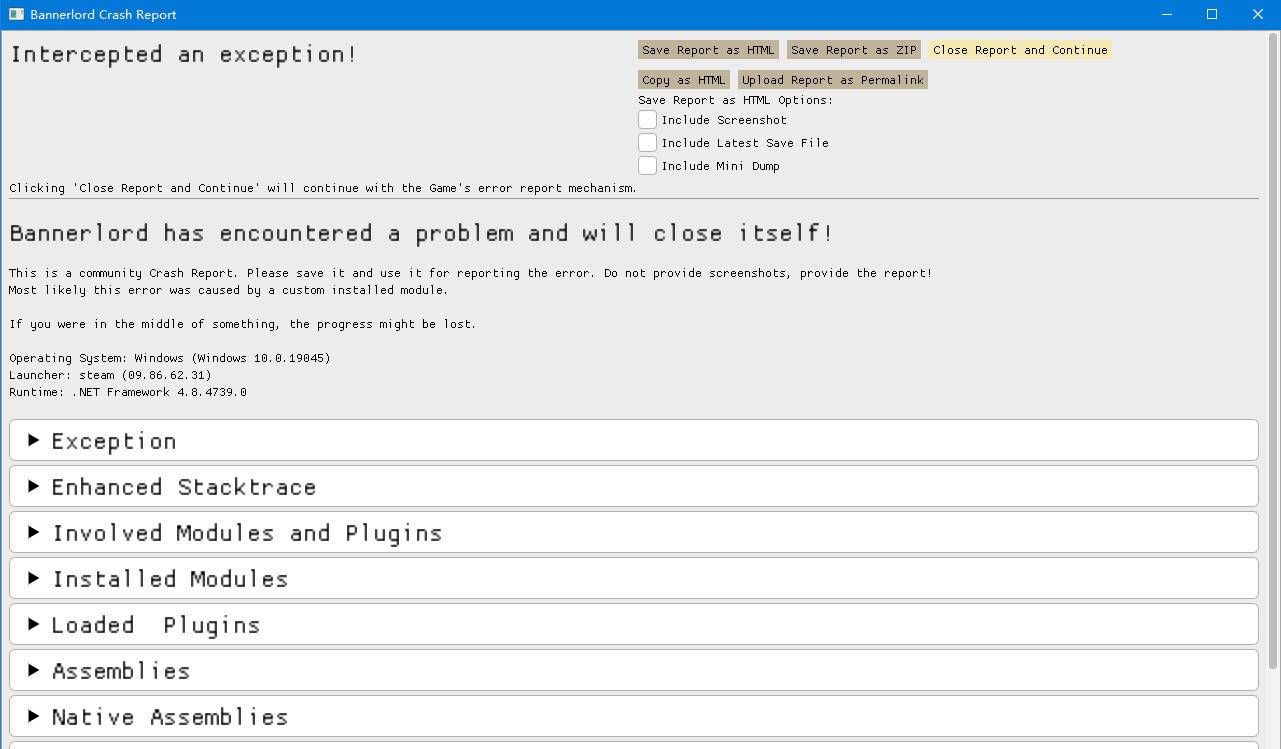The height and width of the screenshot is (749, 1281).
Task: Click Save Report as ZIP button
Action: (853, 50)
